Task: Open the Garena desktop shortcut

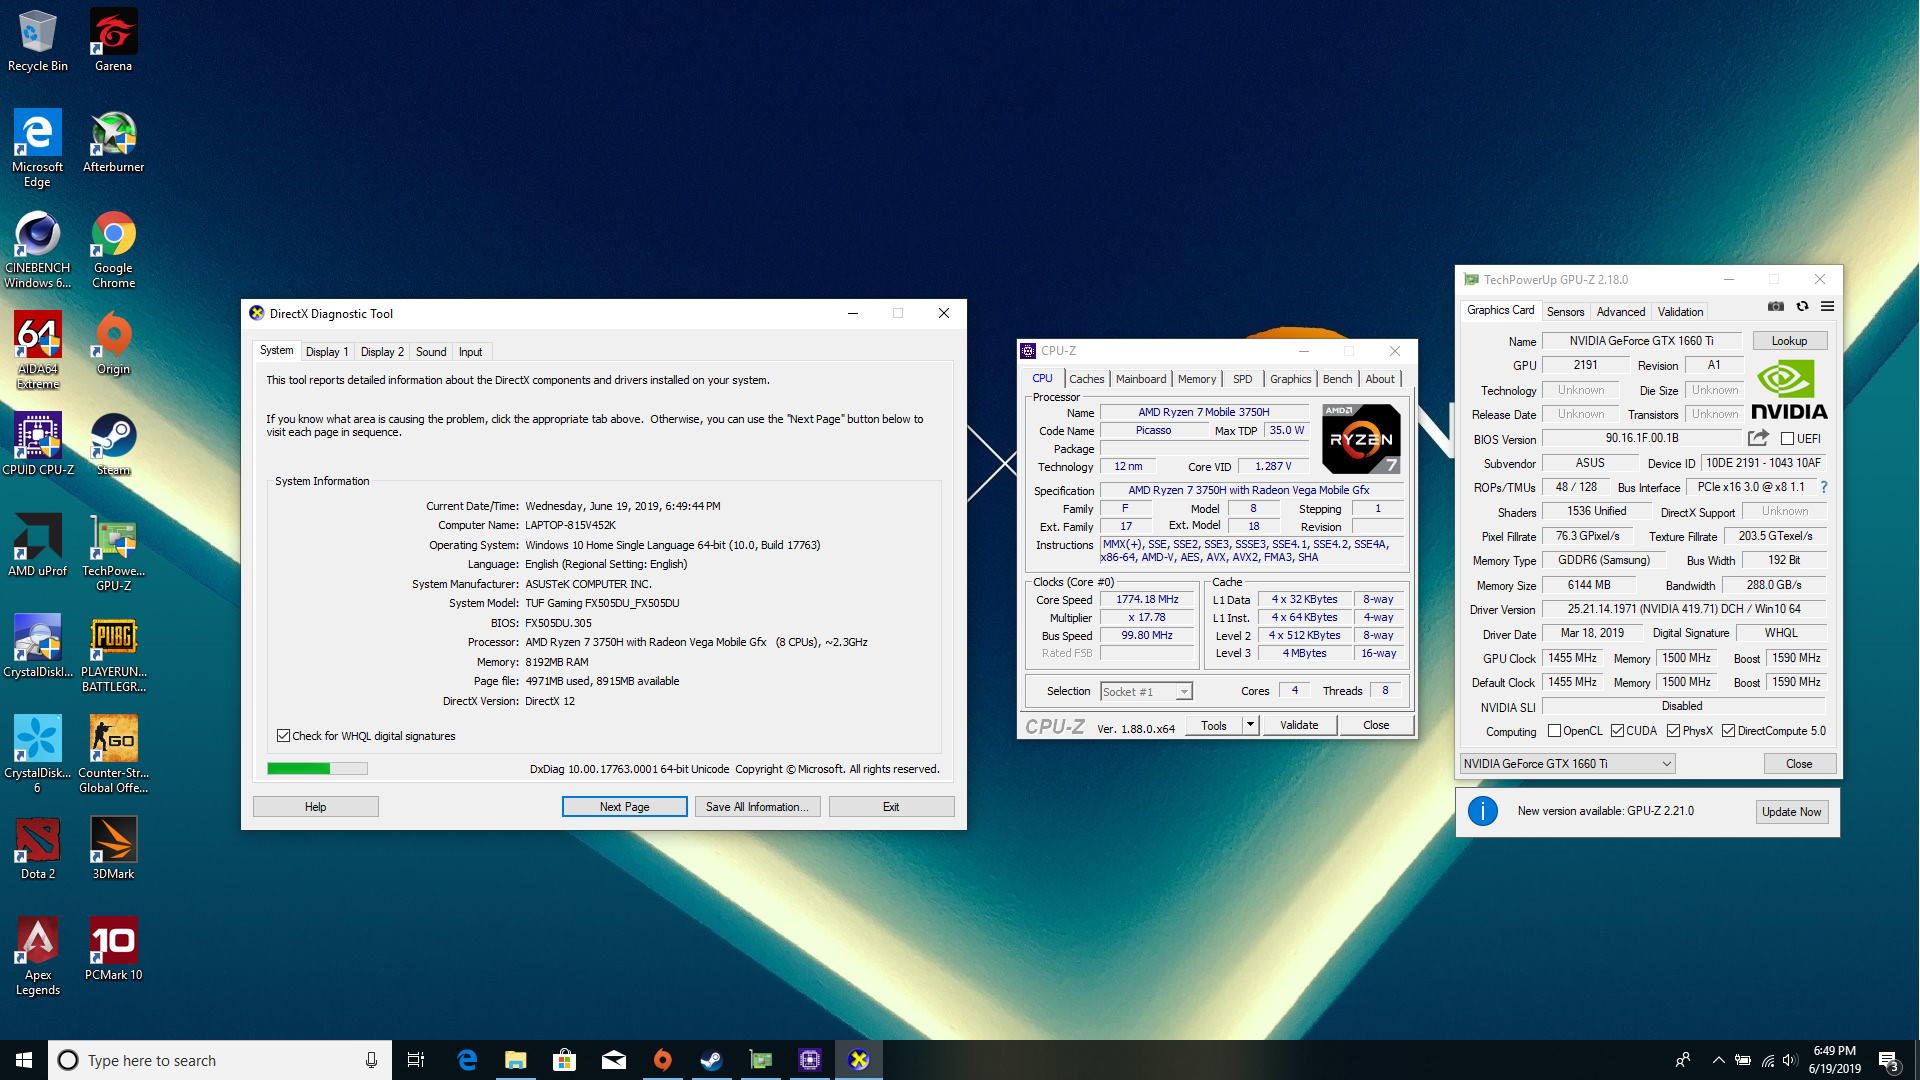Action: click(113, 40)
